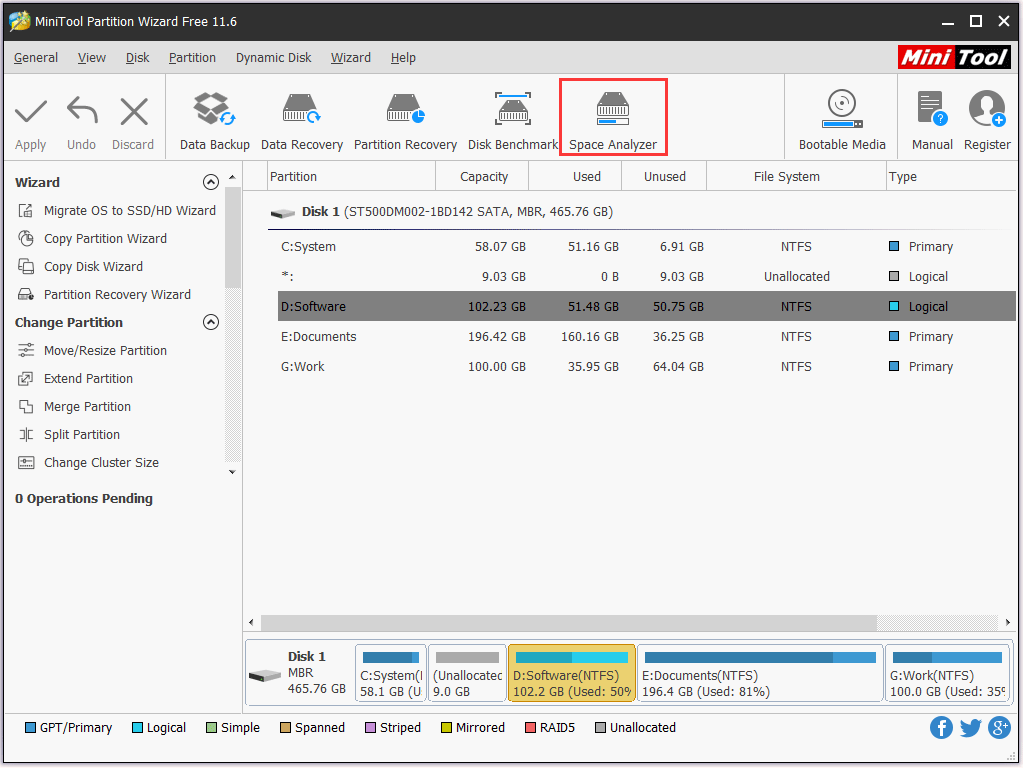Click the Partition Recovery Wizard sidebar icon
The image size is (1023, 768).
click(26, 295)
